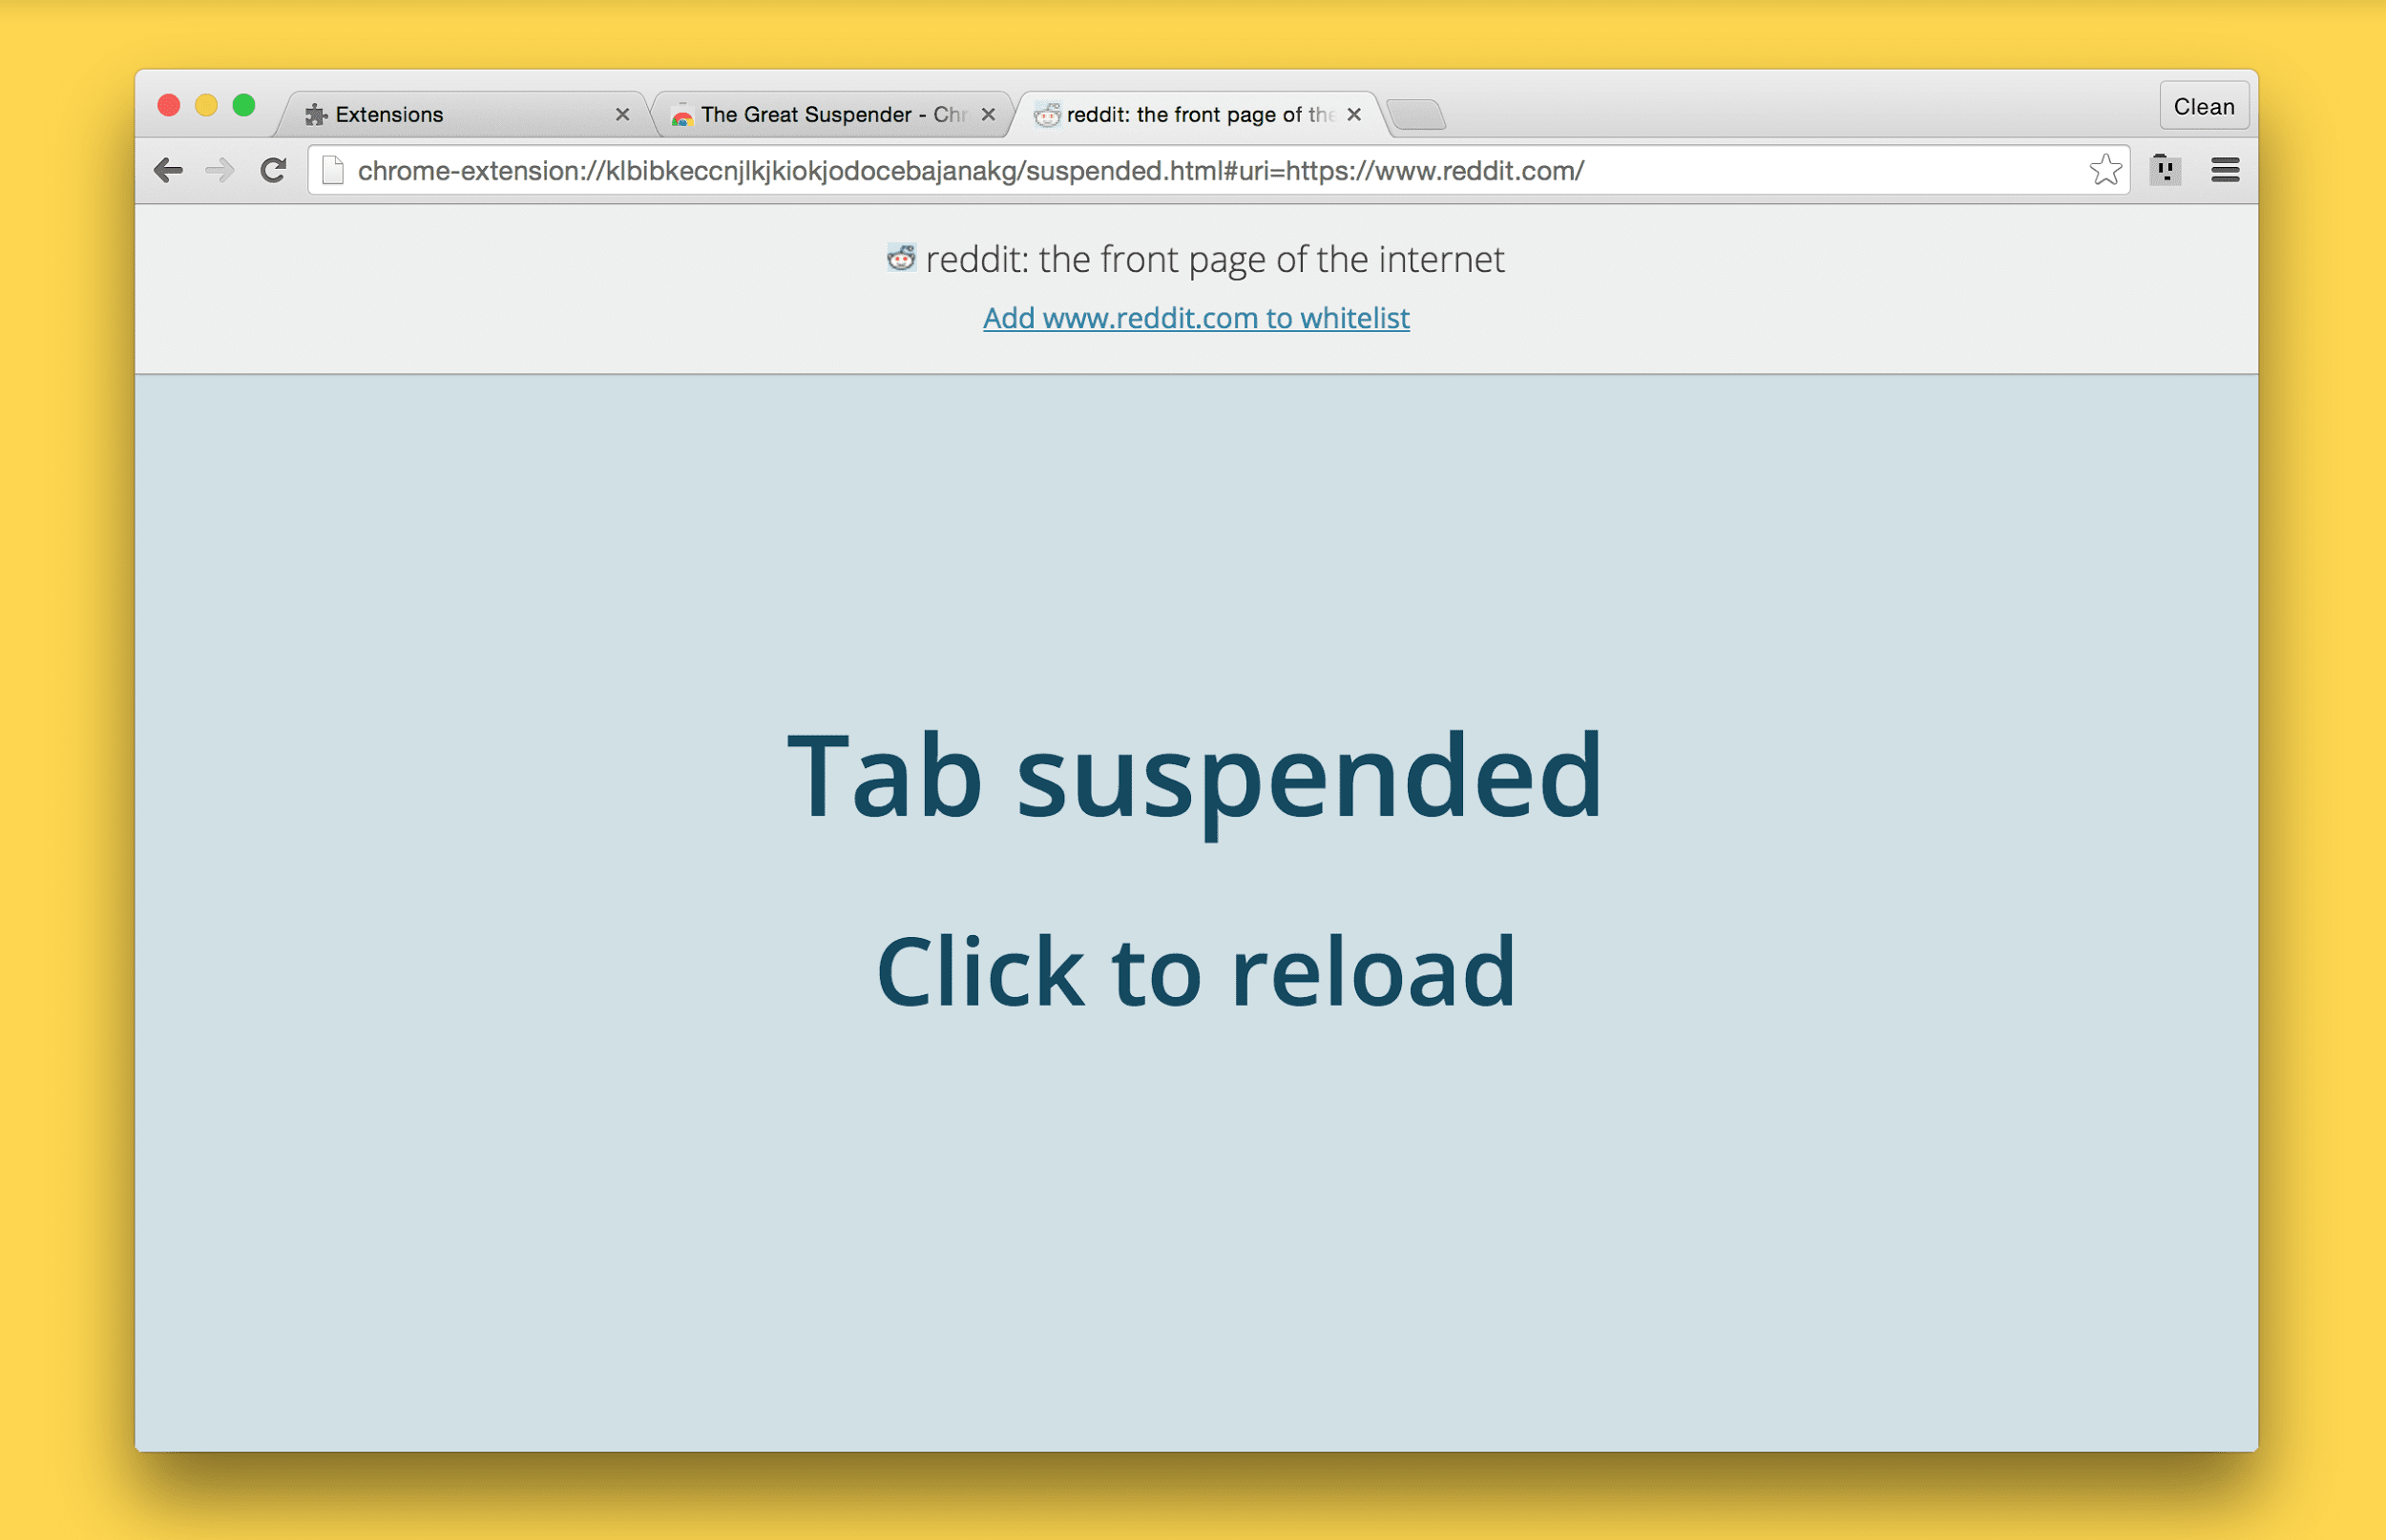Click the address bar URL field
This screenshot has height=1540, width=2386.
(1193, 171)
